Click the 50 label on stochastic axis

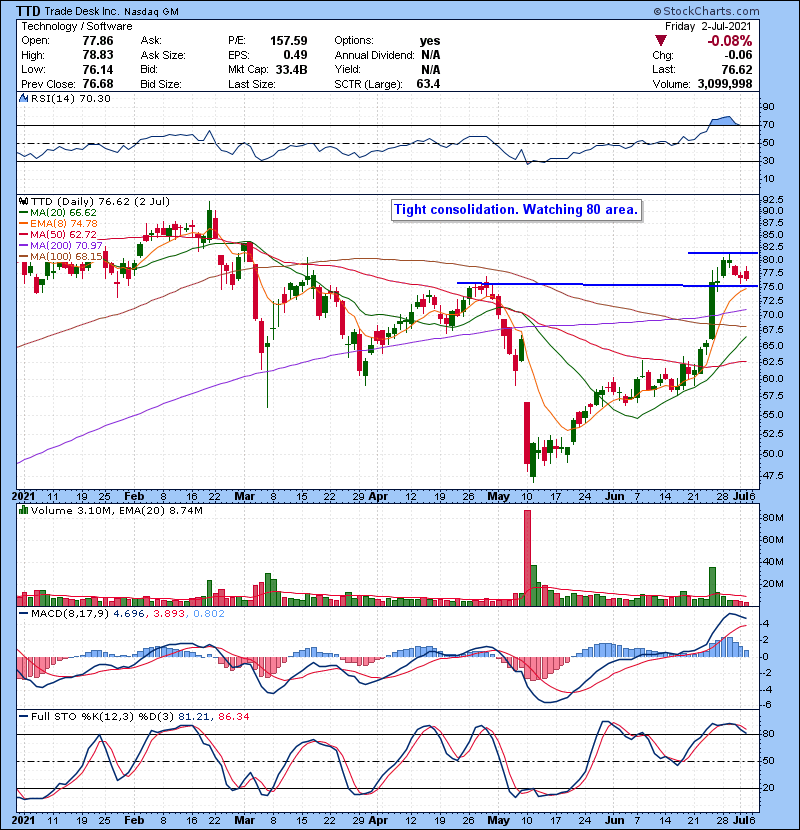(x=768, y=761)
